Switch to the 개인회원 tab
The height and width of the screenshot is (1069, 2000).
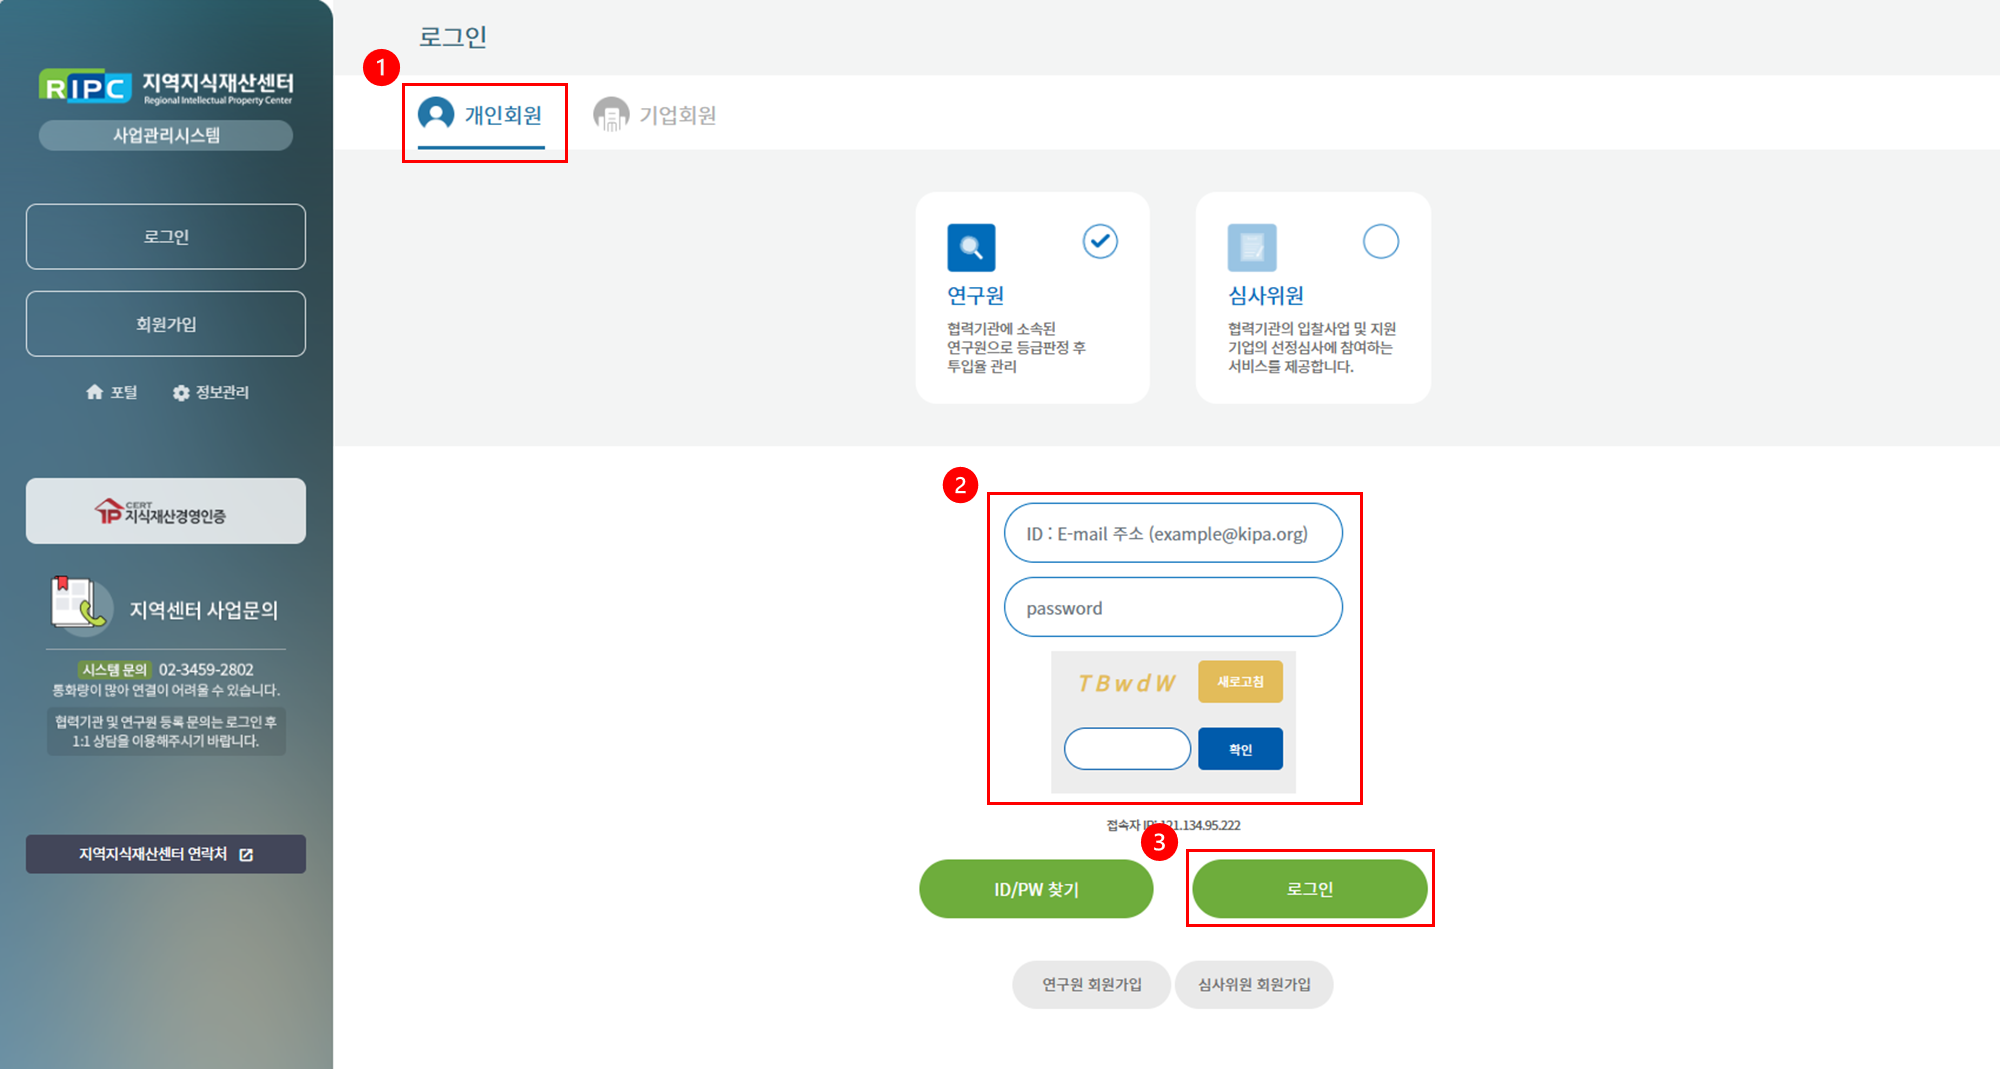coord(482,115)
